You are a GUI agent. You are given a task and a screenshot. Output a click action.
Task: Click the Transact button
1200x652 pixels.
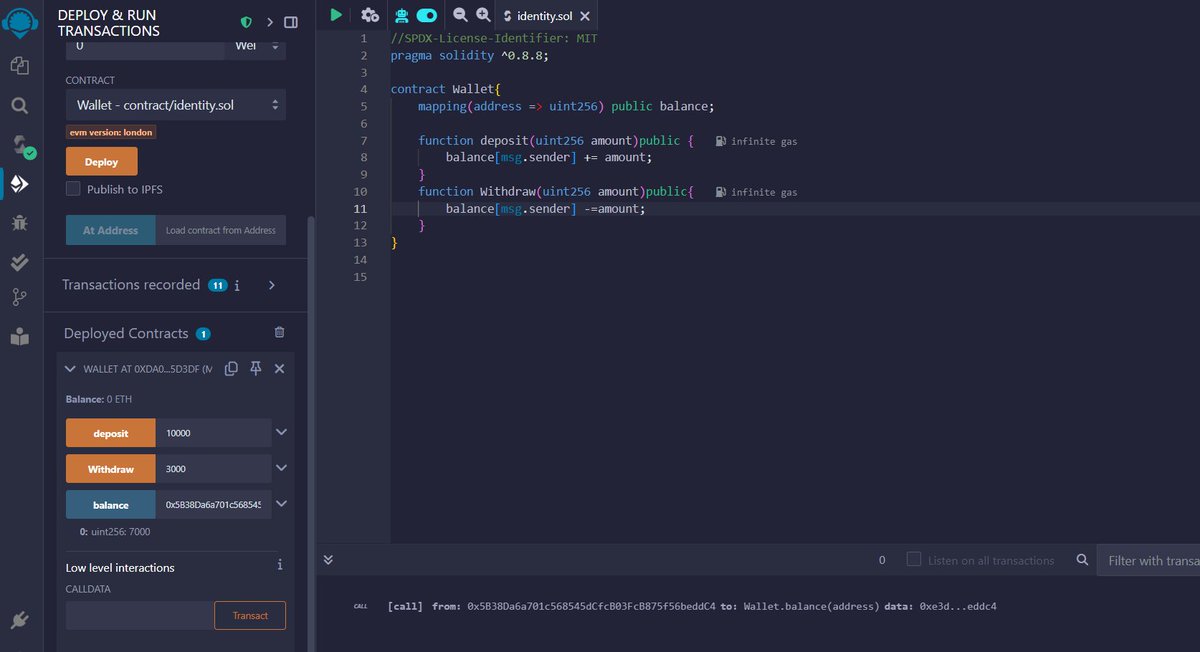click(250, 615)
